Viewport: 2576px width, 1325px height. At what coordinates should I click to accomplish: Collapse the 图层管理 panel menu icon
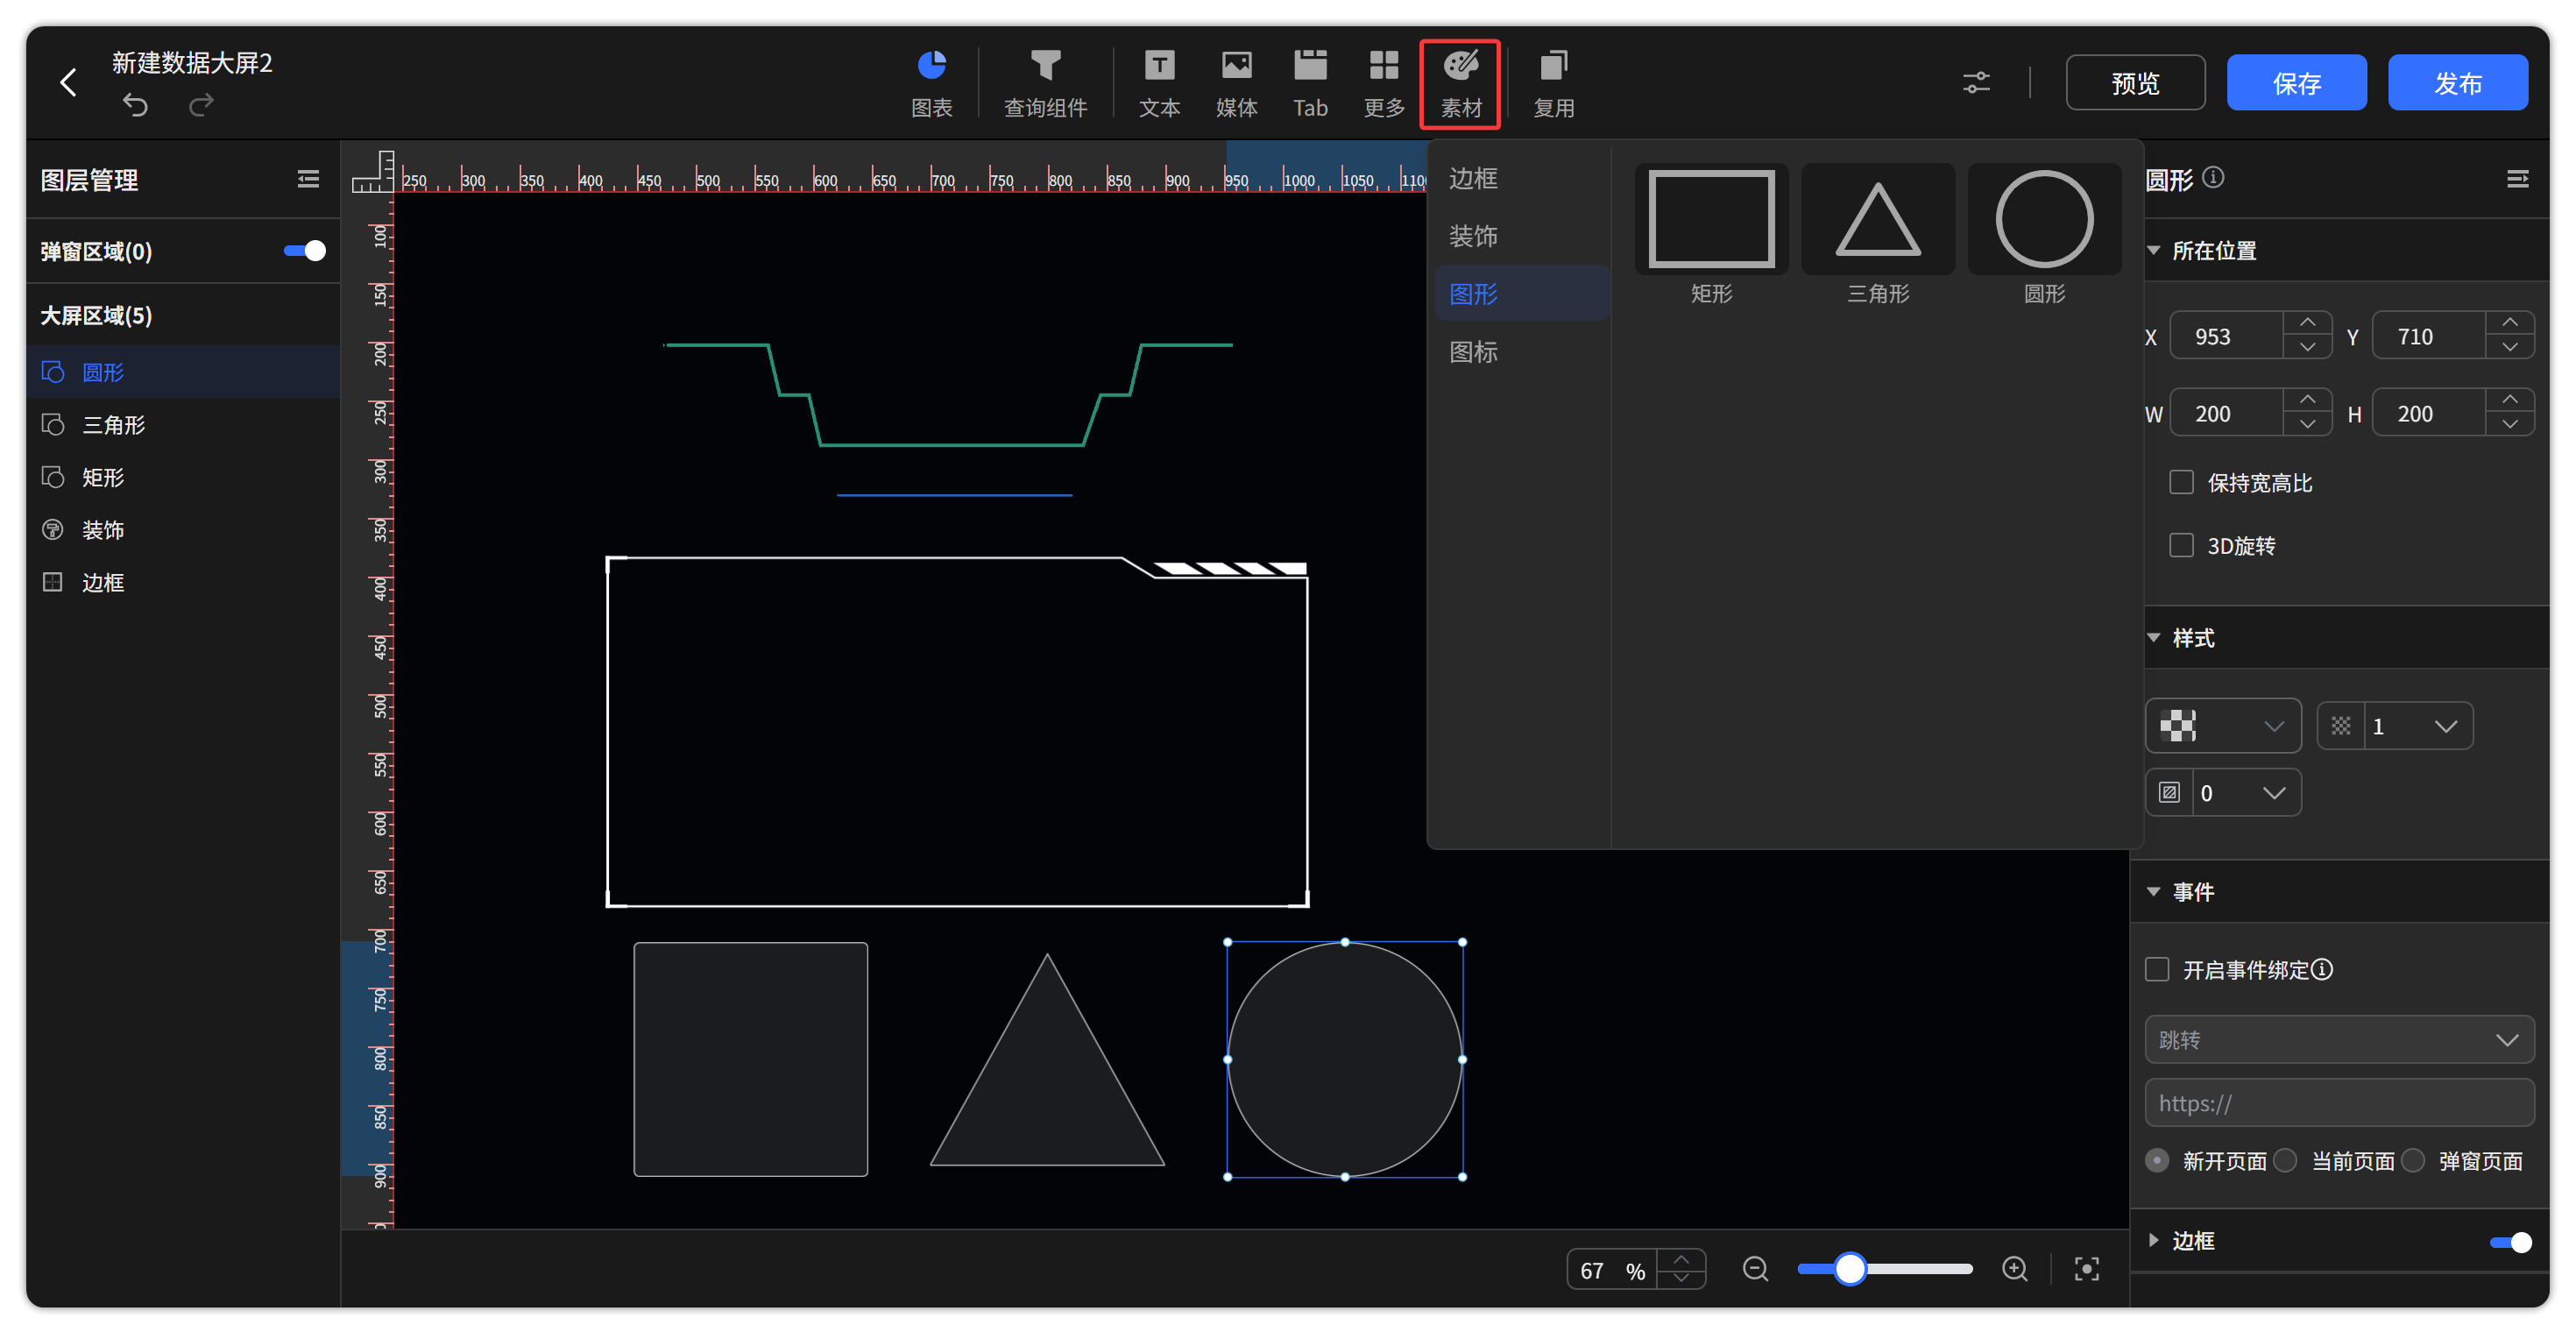308,179
